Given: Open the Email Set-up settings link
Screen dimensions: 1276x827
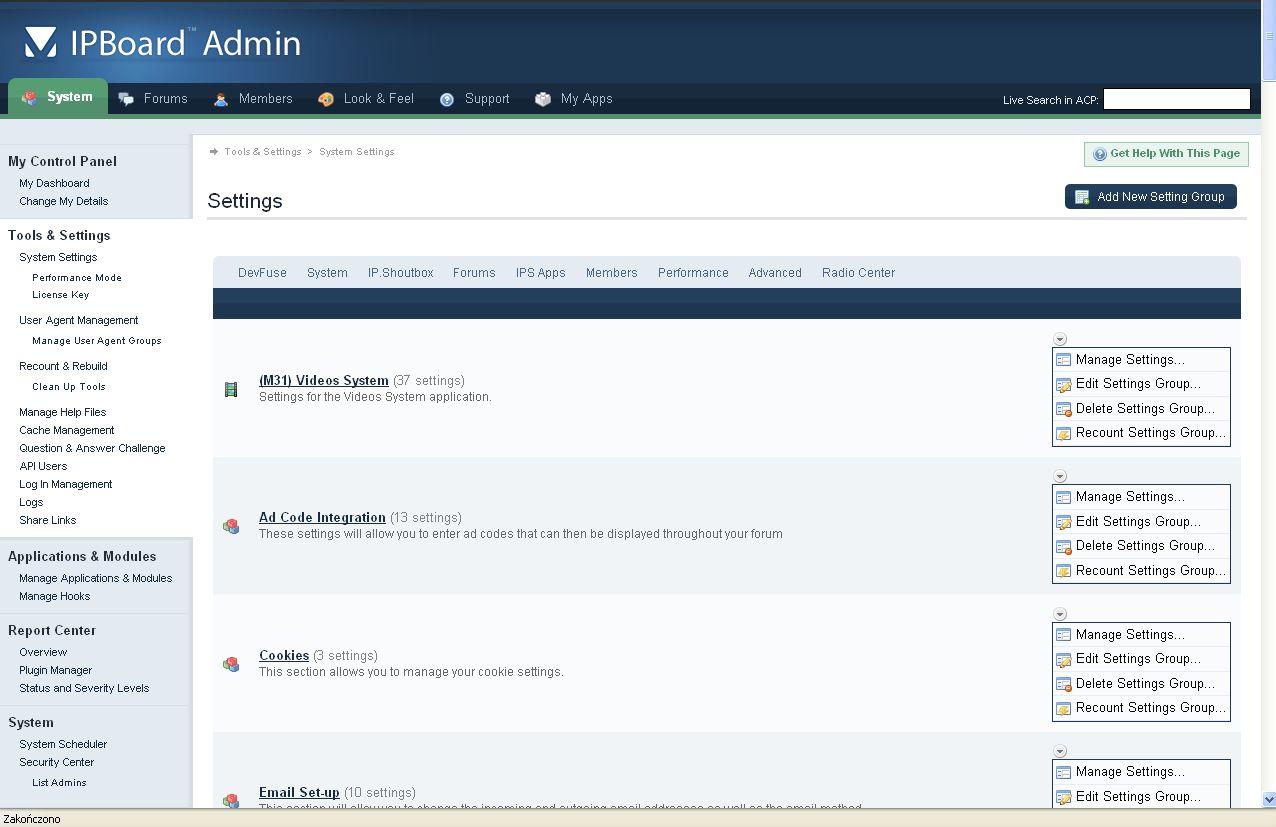Looking at the screenshot, I should coord(299,793).
